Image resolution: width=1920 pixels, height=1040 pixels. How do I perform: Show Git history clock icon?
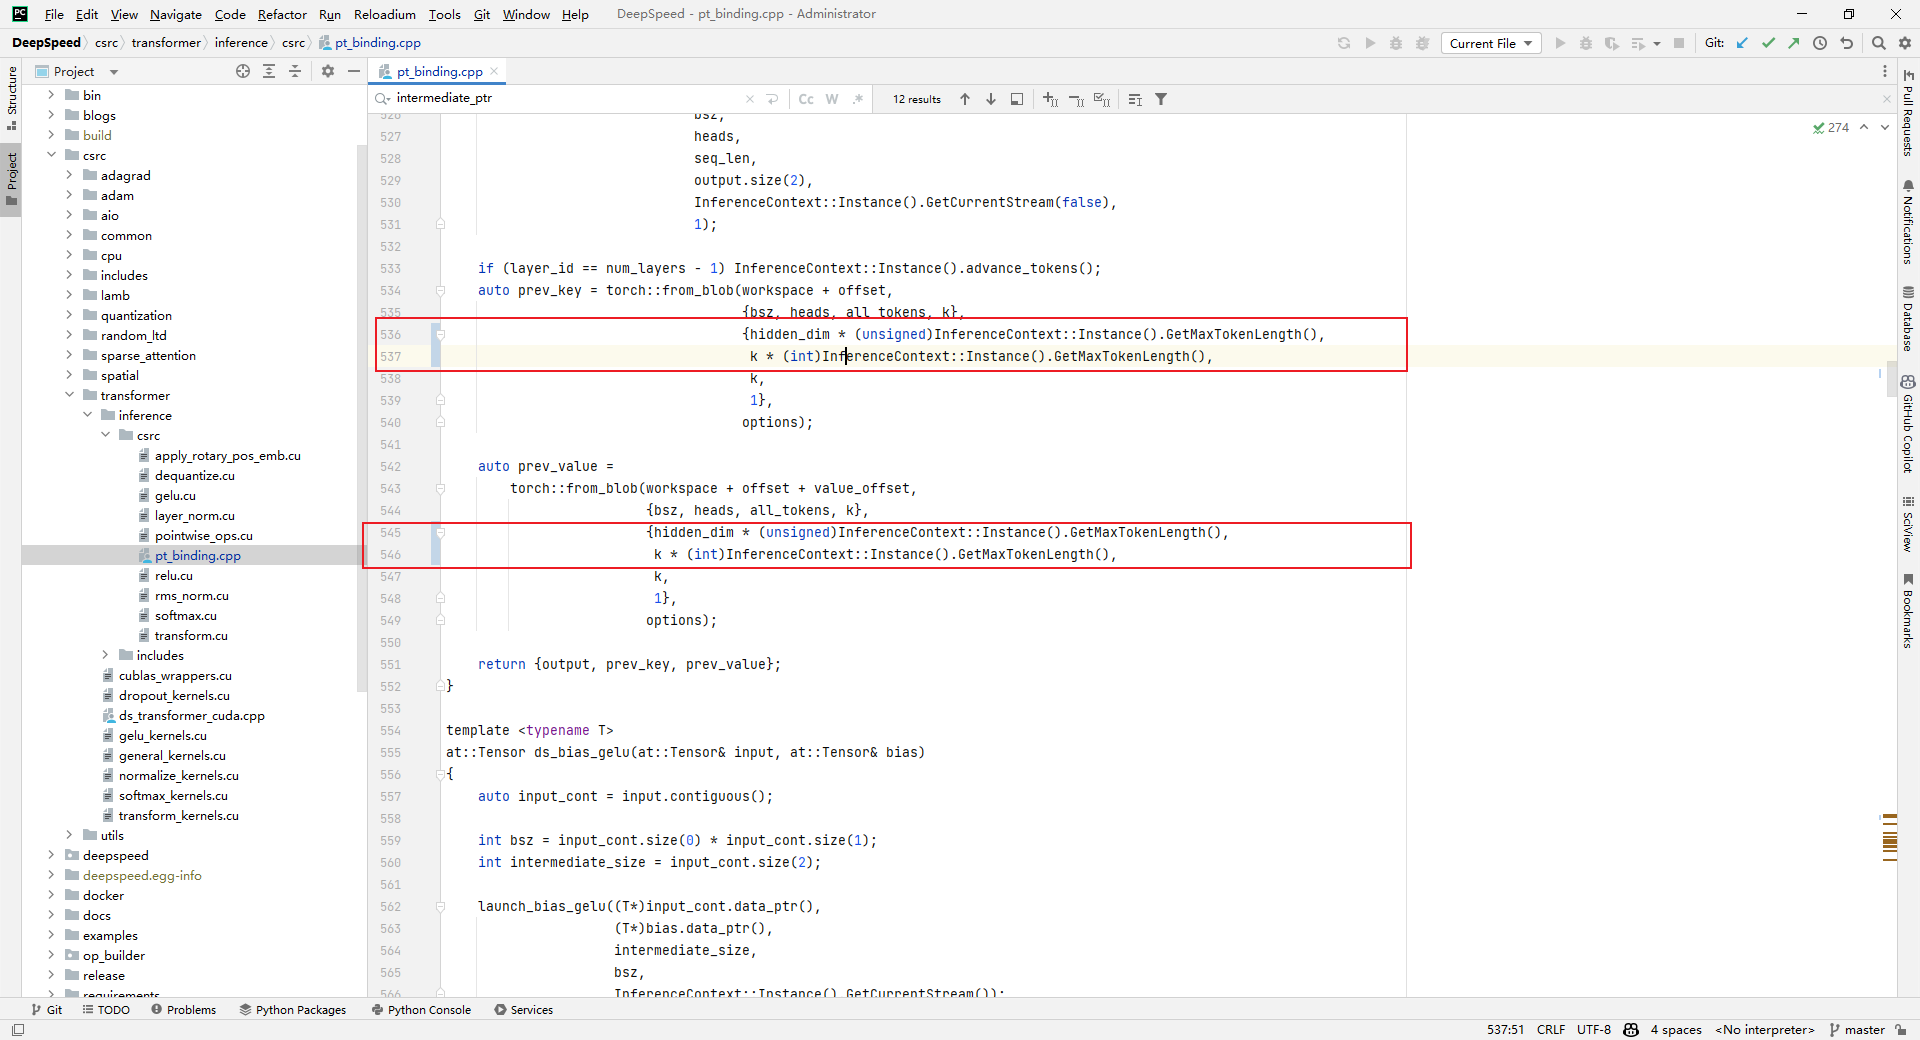[1820, 43]
